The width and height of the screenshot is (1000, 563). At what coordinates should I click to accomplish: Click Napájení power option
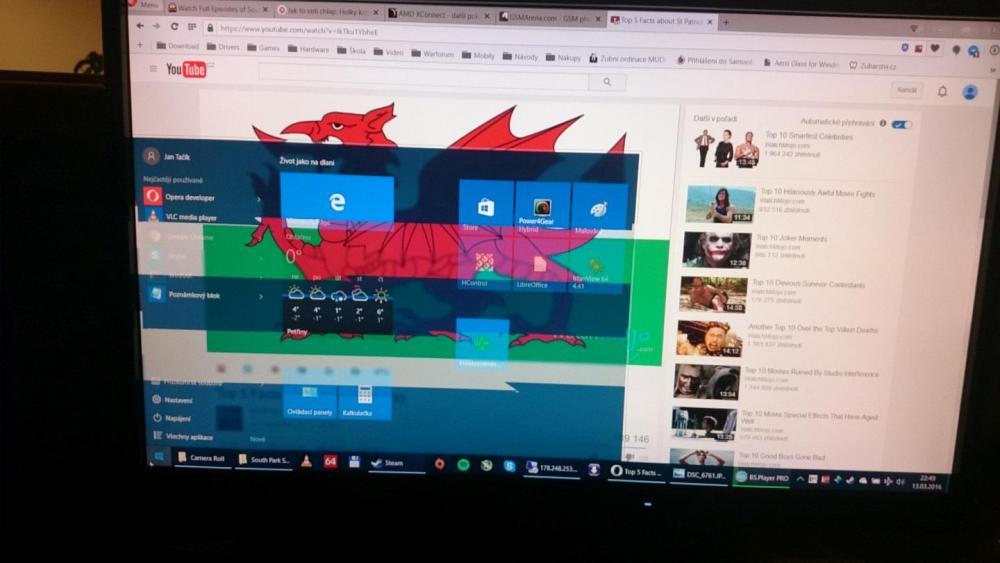point(172,418)
